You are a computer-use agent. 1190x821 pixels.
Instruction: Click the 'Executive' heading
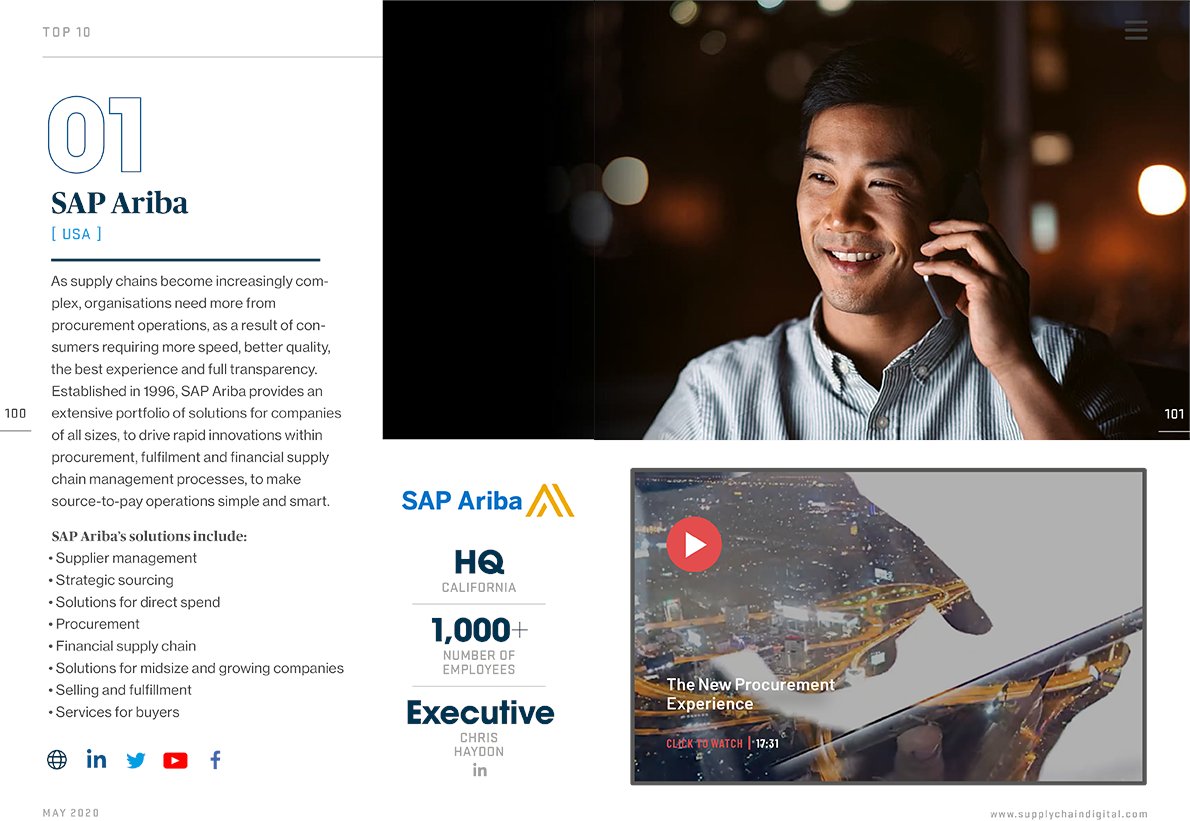(480, 712)
